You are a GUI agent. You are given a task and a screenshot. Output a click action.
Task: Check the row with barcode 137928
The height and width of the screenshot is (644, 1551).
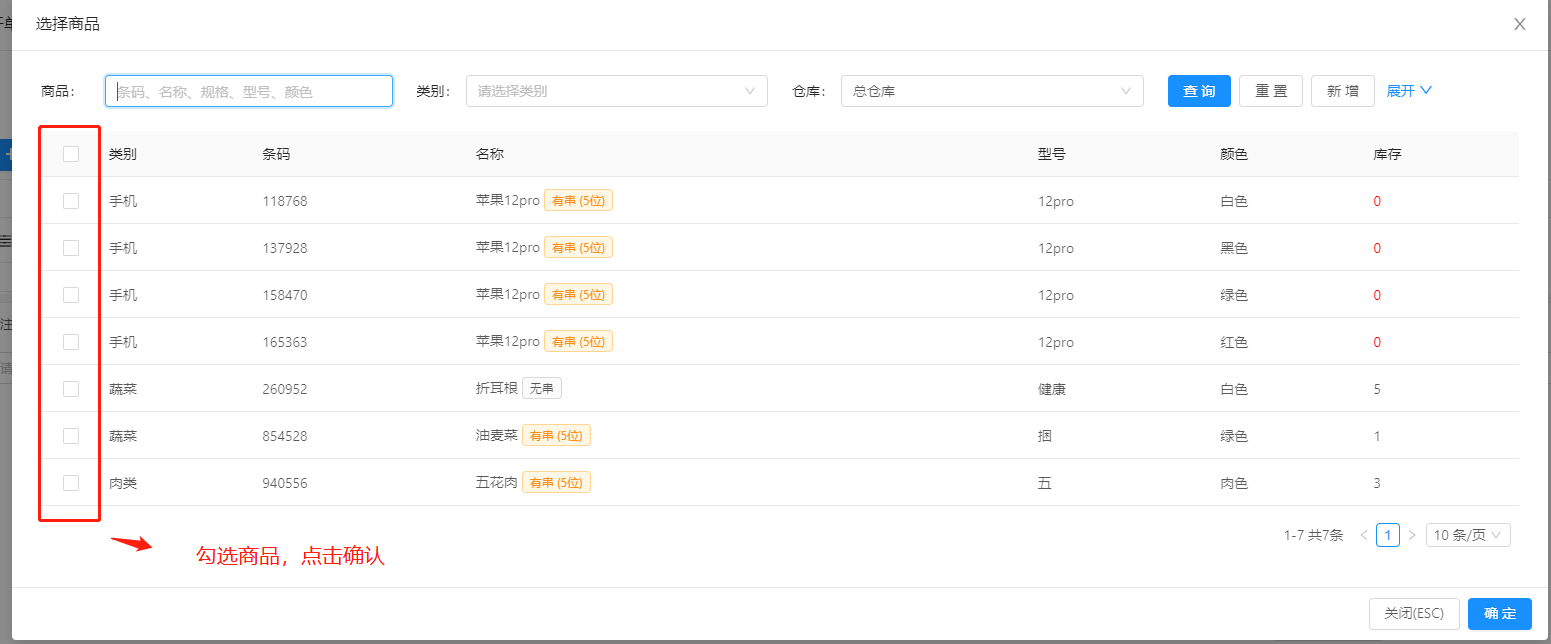tap(71, 248)
